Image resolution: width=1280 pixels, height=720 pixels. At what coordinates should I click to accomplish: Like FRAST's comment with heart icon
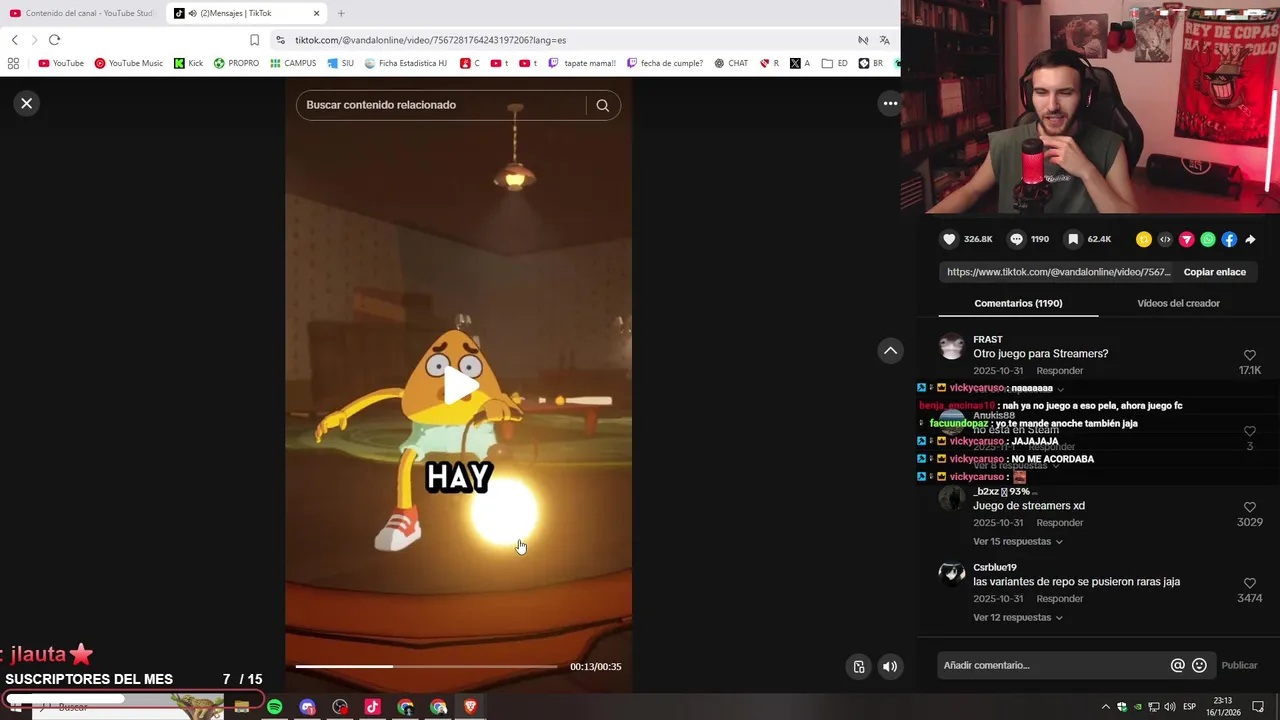point(1249,356)
